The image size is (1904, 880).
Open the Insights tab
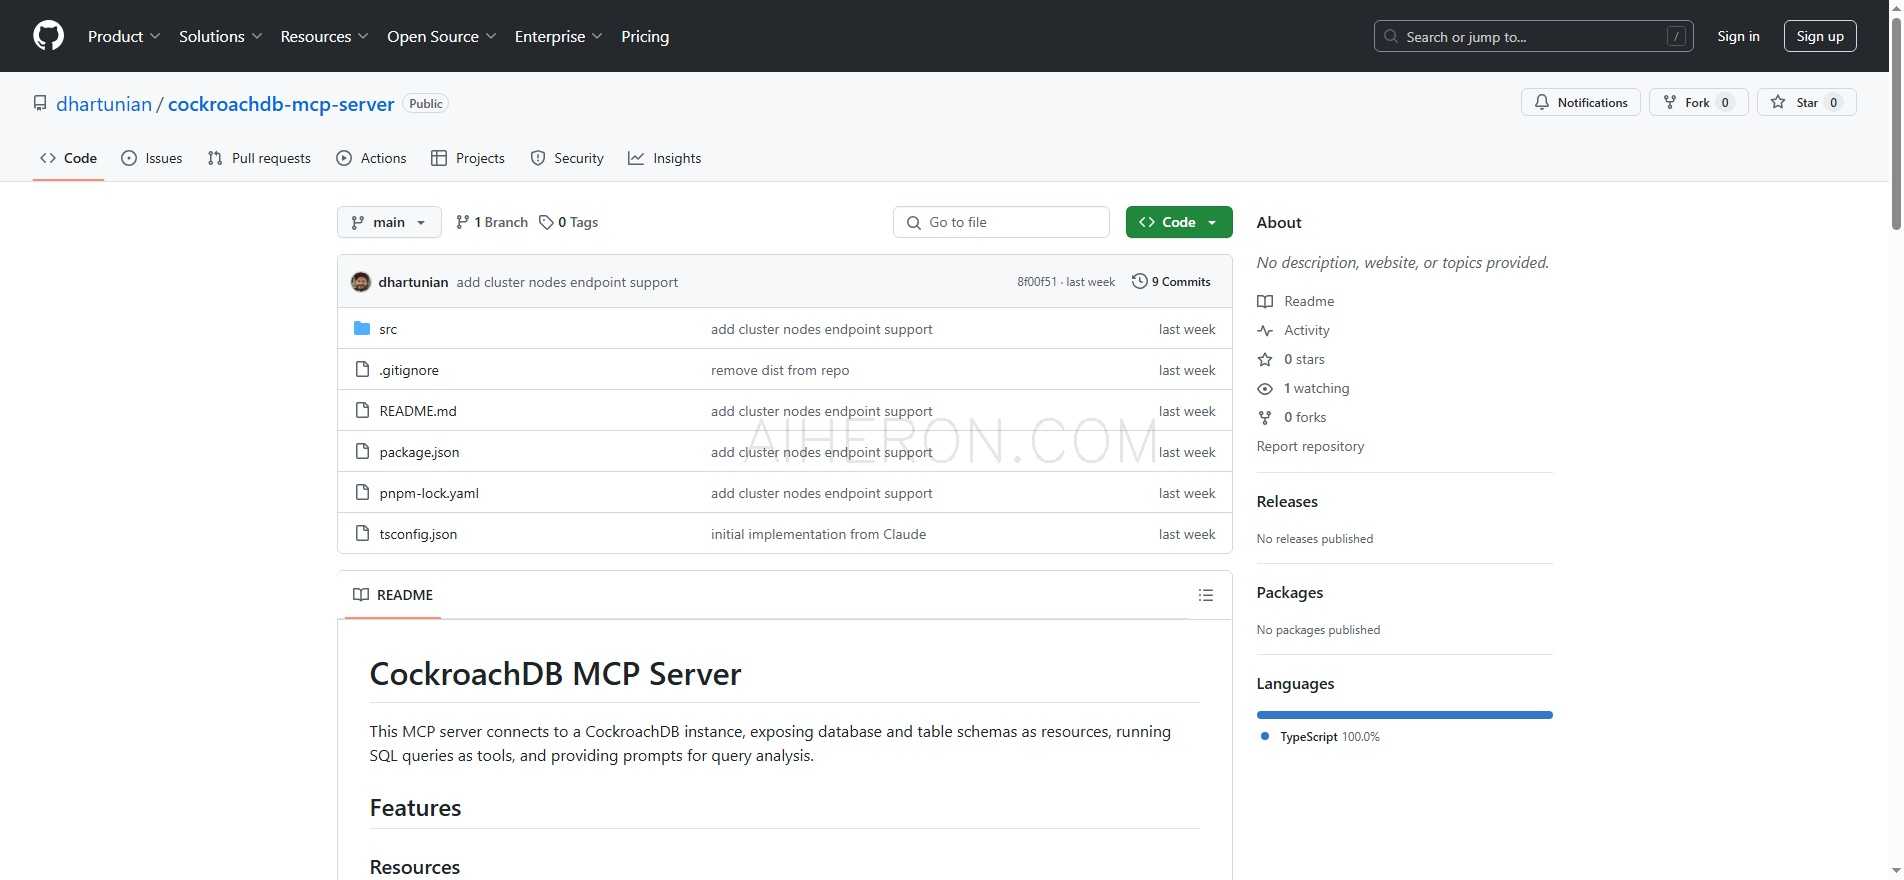664,158
